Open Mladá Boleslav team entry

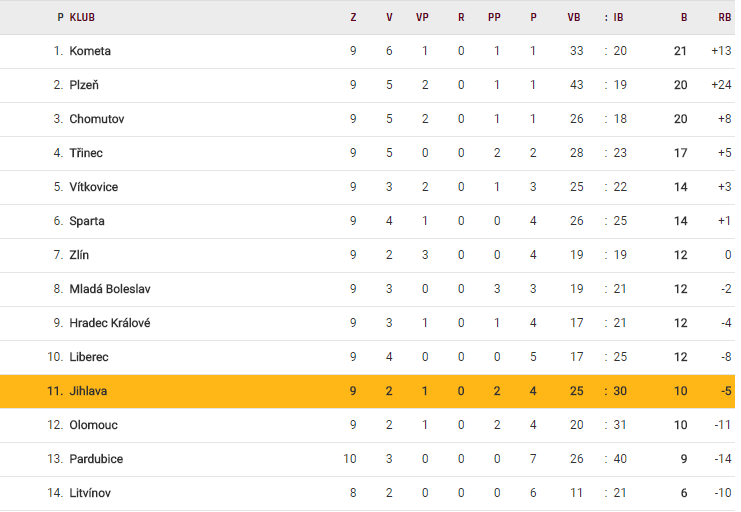click(110, 289)
